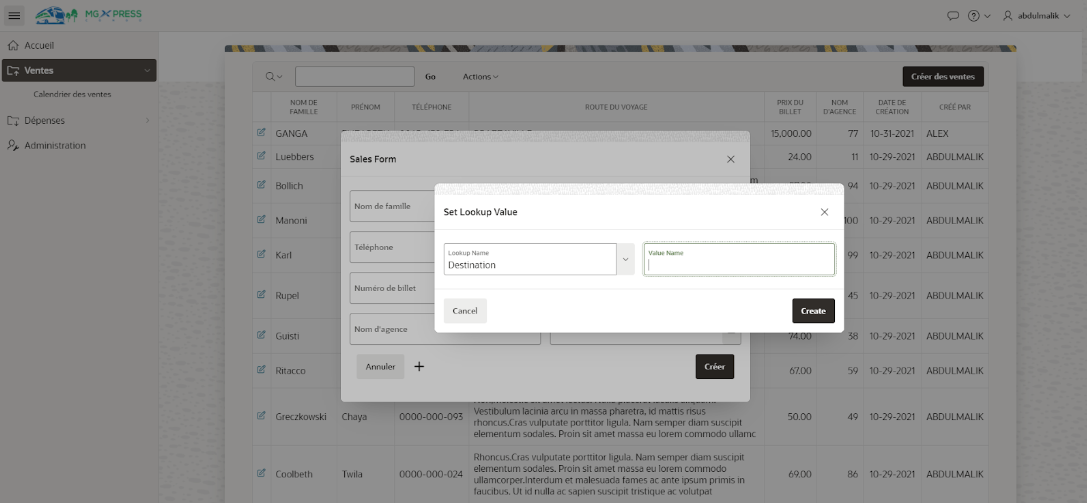Sort by Créé par column header

point(955,107)
